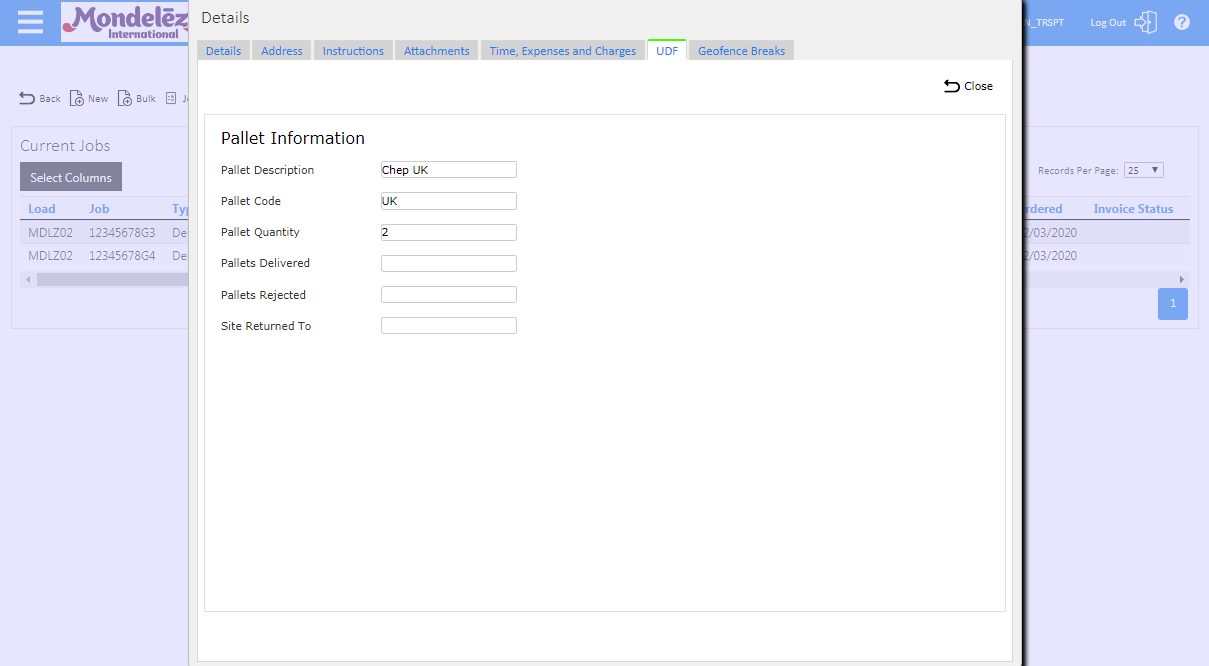Click the Site Returned To input
The width and height of the screenshot is (1209, 666).
449,325
